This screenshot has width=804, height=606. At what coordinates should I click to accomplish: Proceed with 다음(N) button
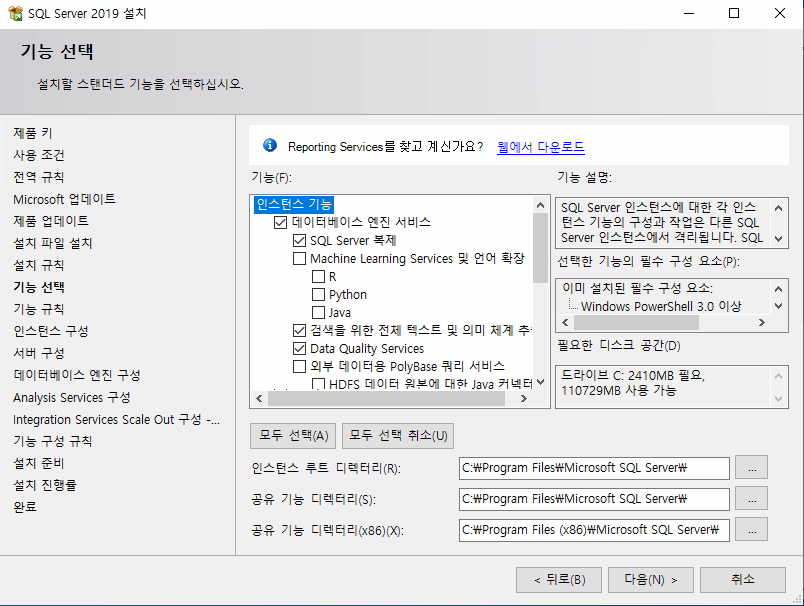pos(651,580)
